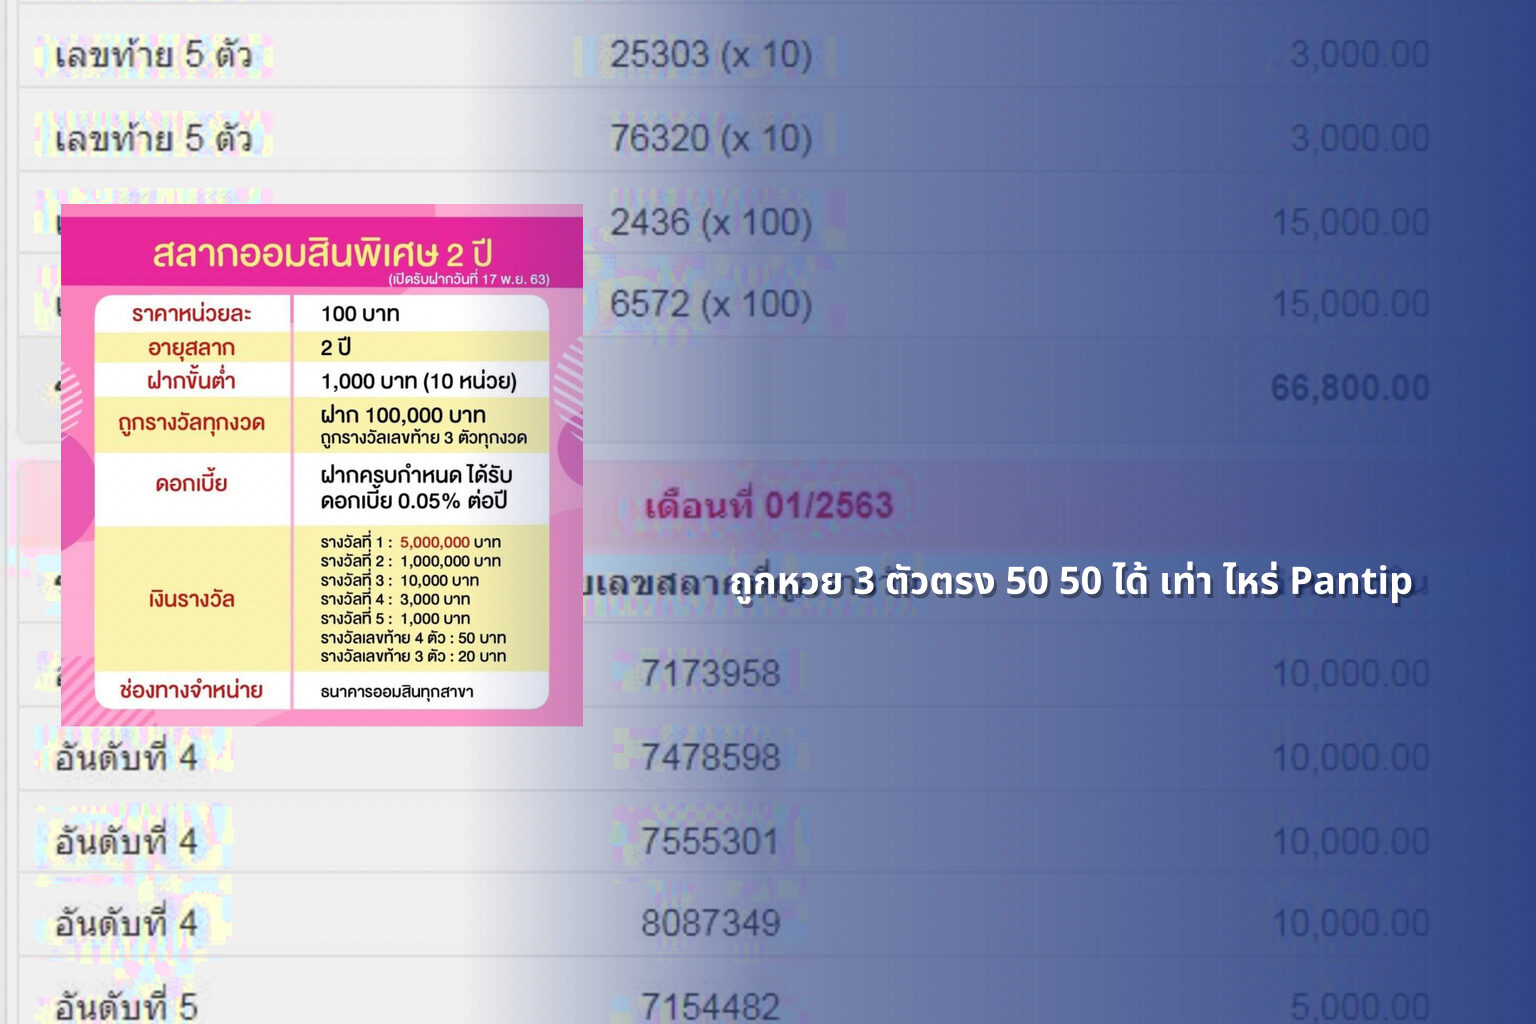Click the number 76320 (x 10)

coord(711,138)
